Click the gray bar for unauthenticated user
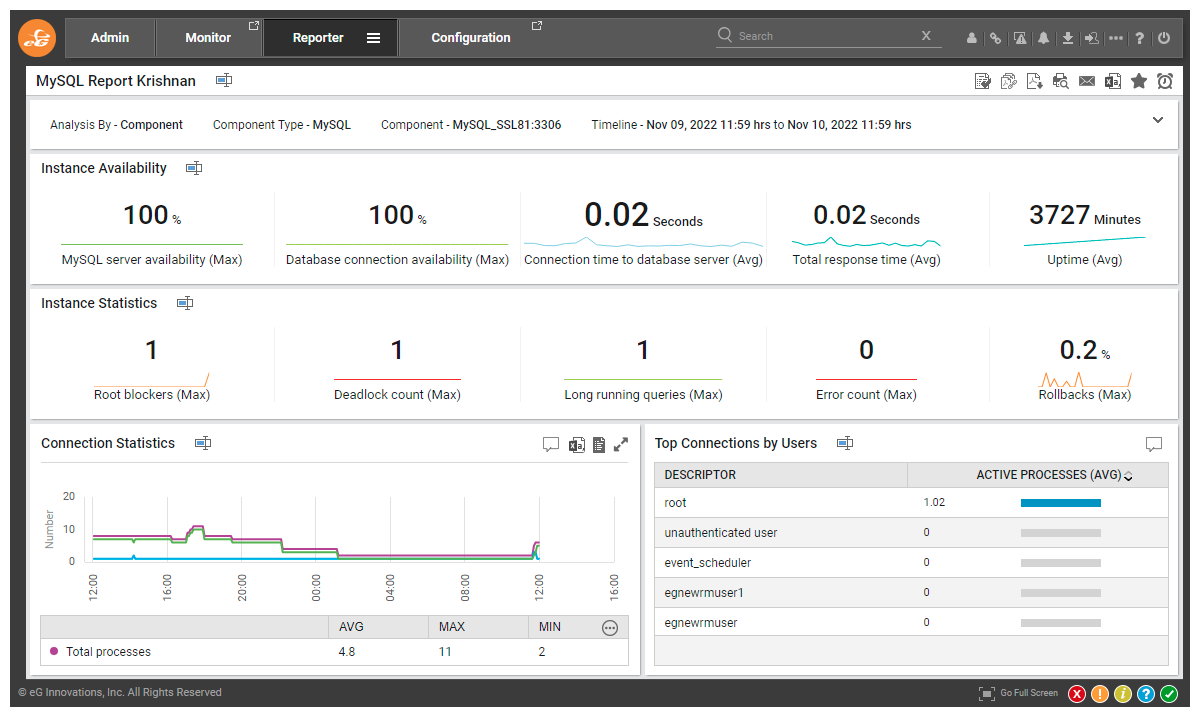Screen dimensions: 1200x717 pyautogui.click(x=1061, y=533)
